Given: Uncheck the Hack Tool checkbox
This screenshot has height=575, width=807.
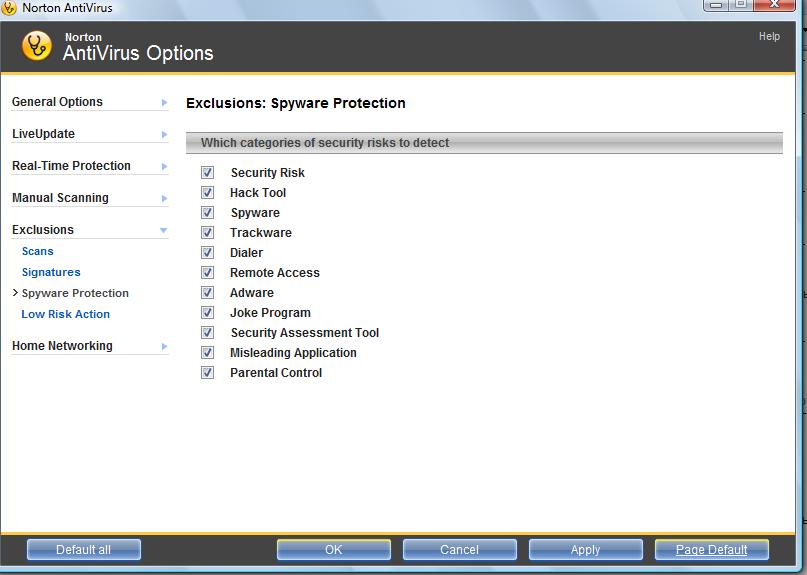Looking at the screenshot, I should point(207,193).
